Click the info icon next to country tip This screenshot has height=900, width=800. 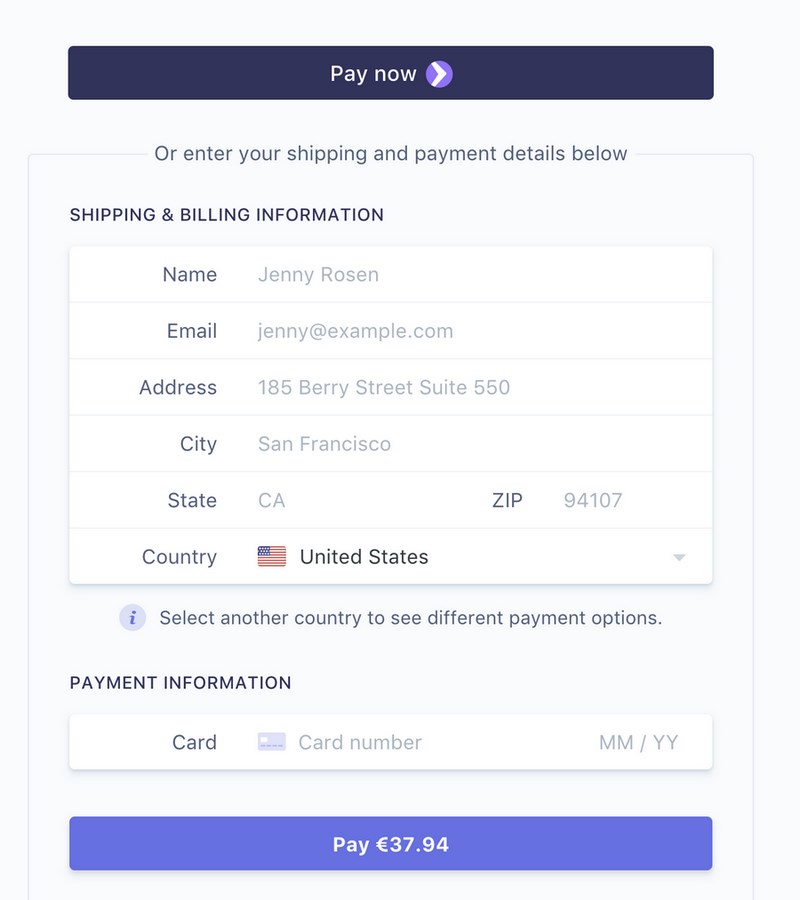point(131,617)
